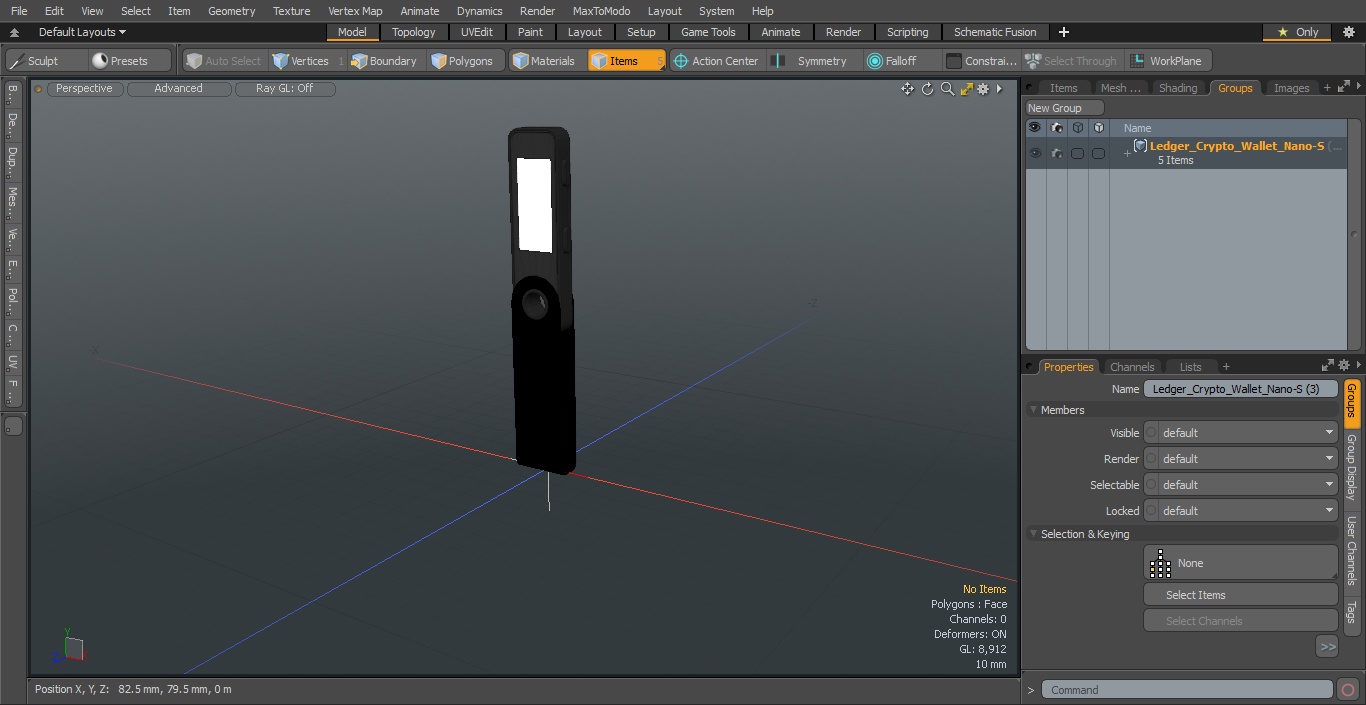Viewport: 1366px width, 705px height.
Task: Click the layout home arrow icon
Action: tap(14, 32)
